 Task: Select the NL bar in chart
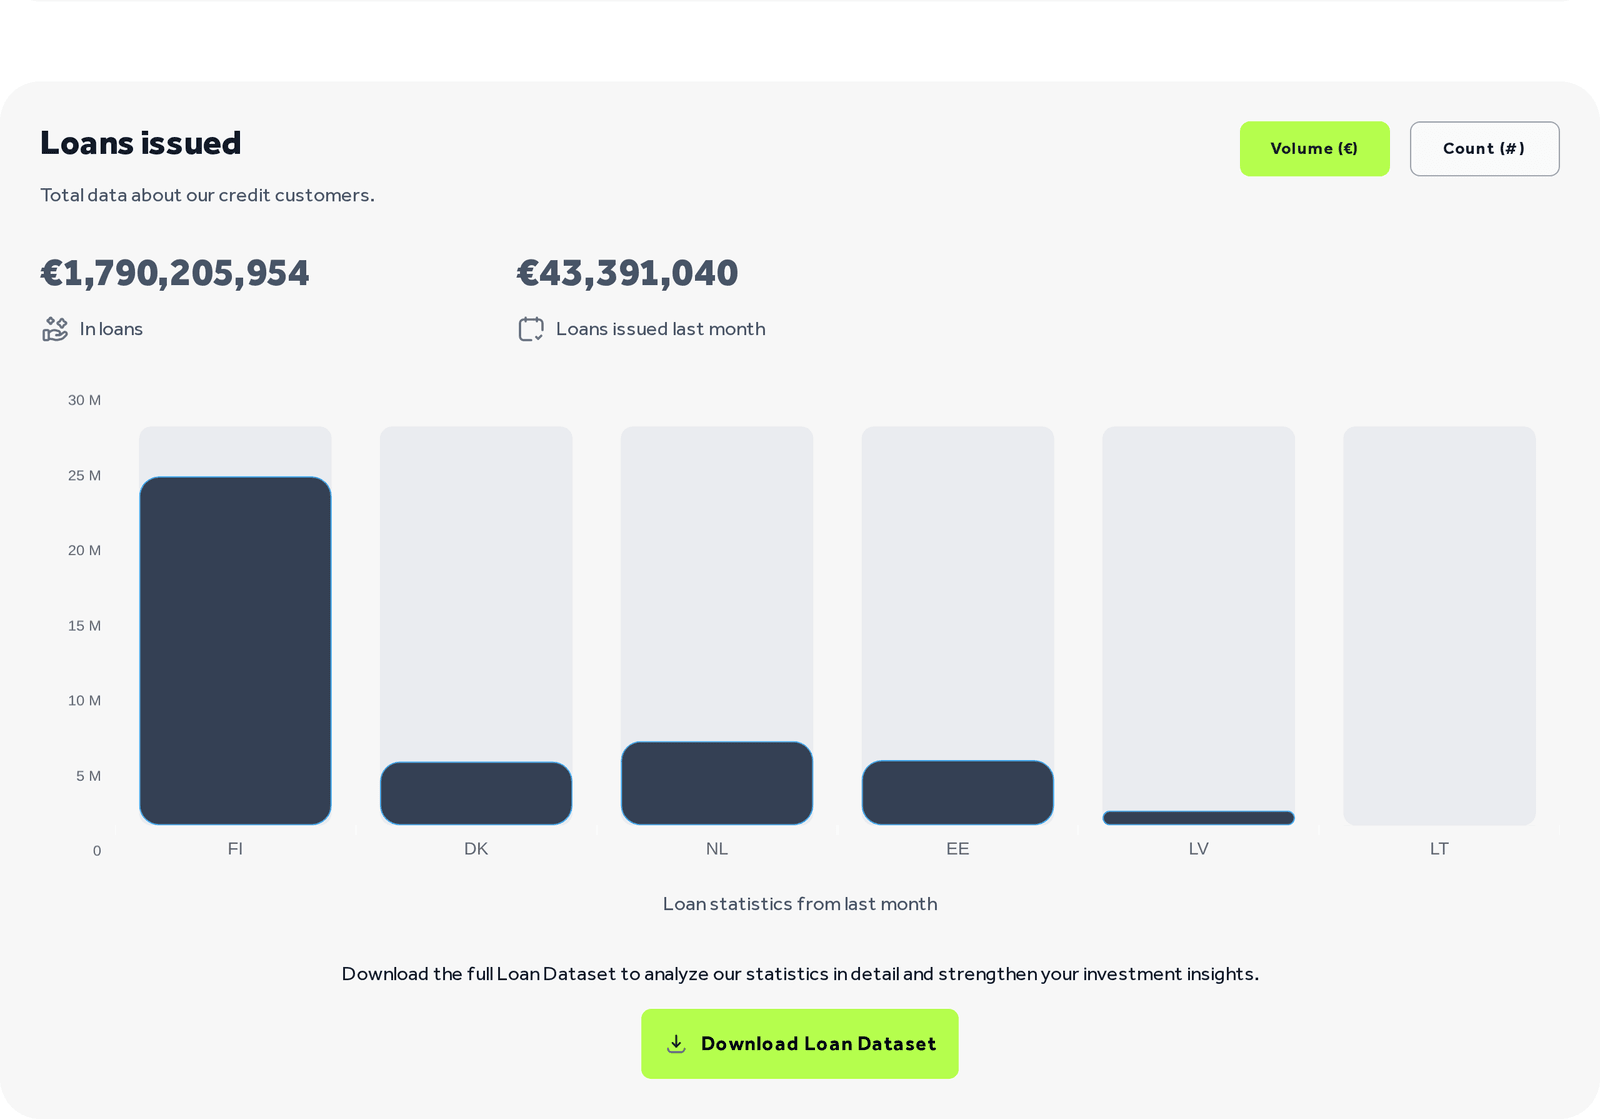(717, 783)
